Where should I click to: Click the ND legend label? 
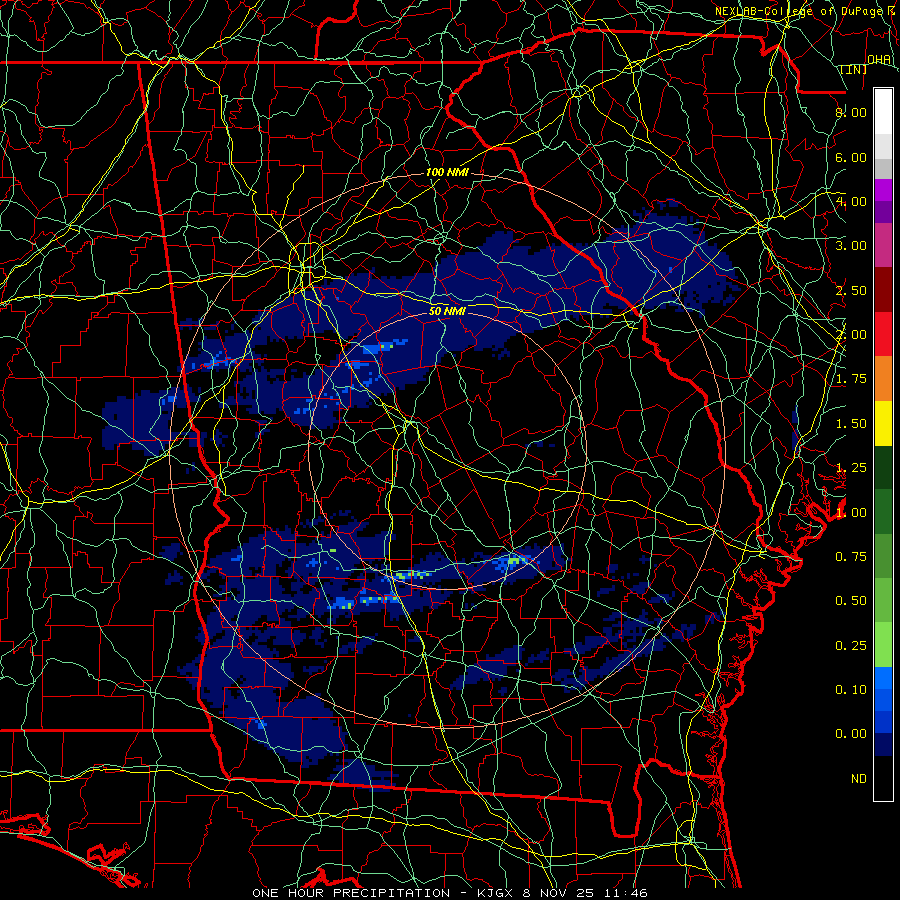coord(859,779)
